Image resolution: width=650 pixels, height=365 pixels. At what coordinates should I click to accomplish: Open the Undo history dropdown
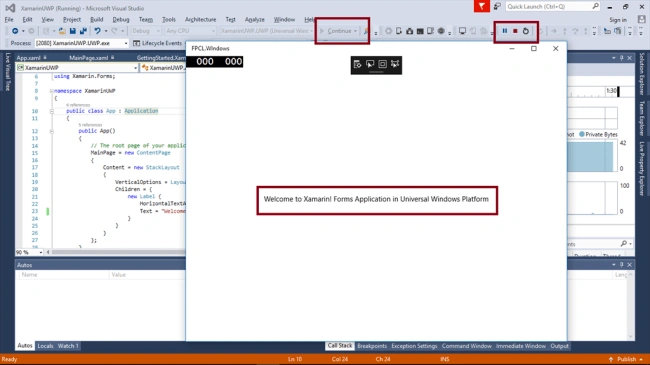(x=106, y=31)
